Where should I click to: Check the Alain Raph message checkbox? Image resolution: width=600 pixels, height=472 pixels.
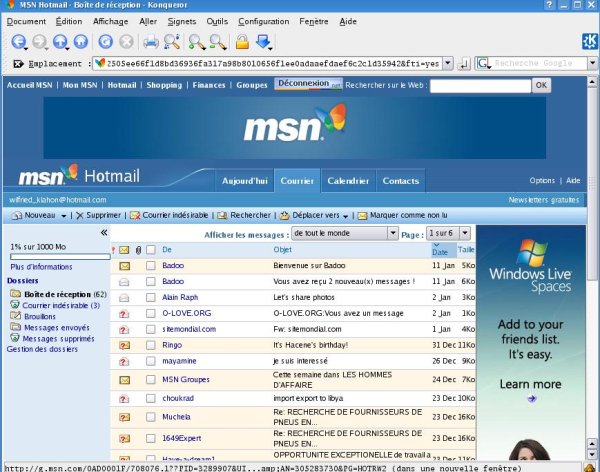point(151,297)
